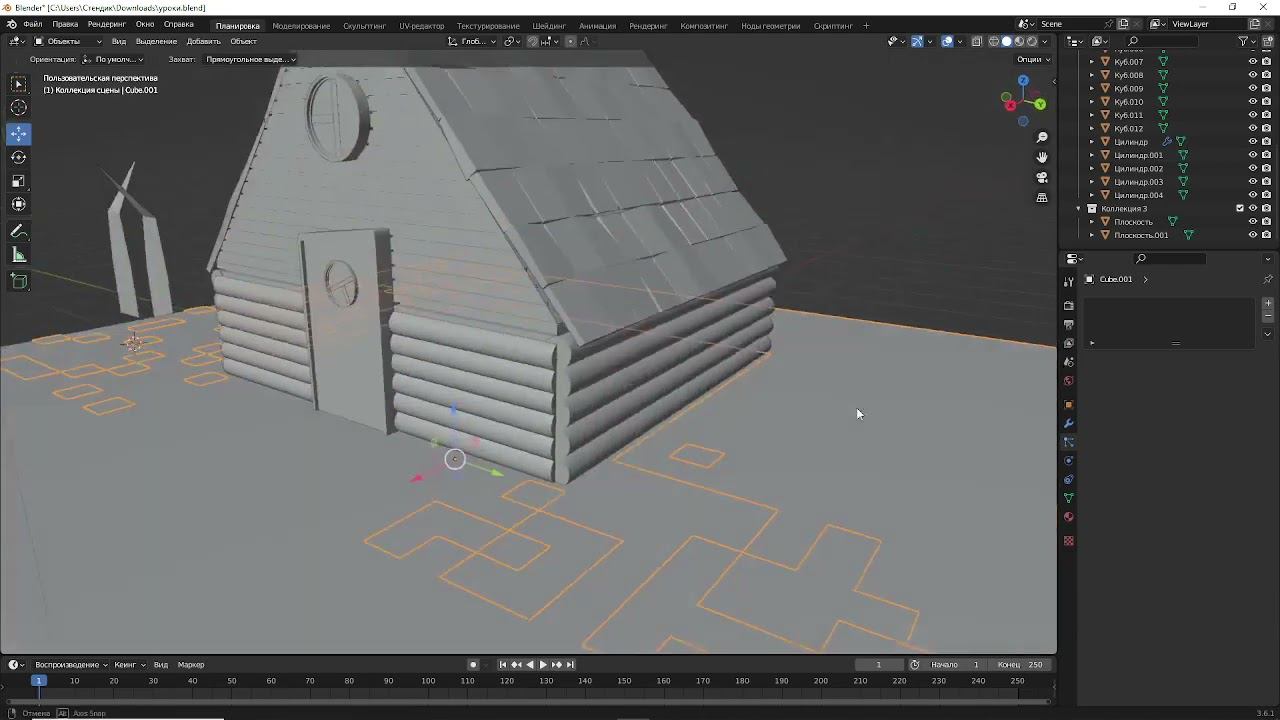Open the outliner filter dropdown

[1247, 41]
